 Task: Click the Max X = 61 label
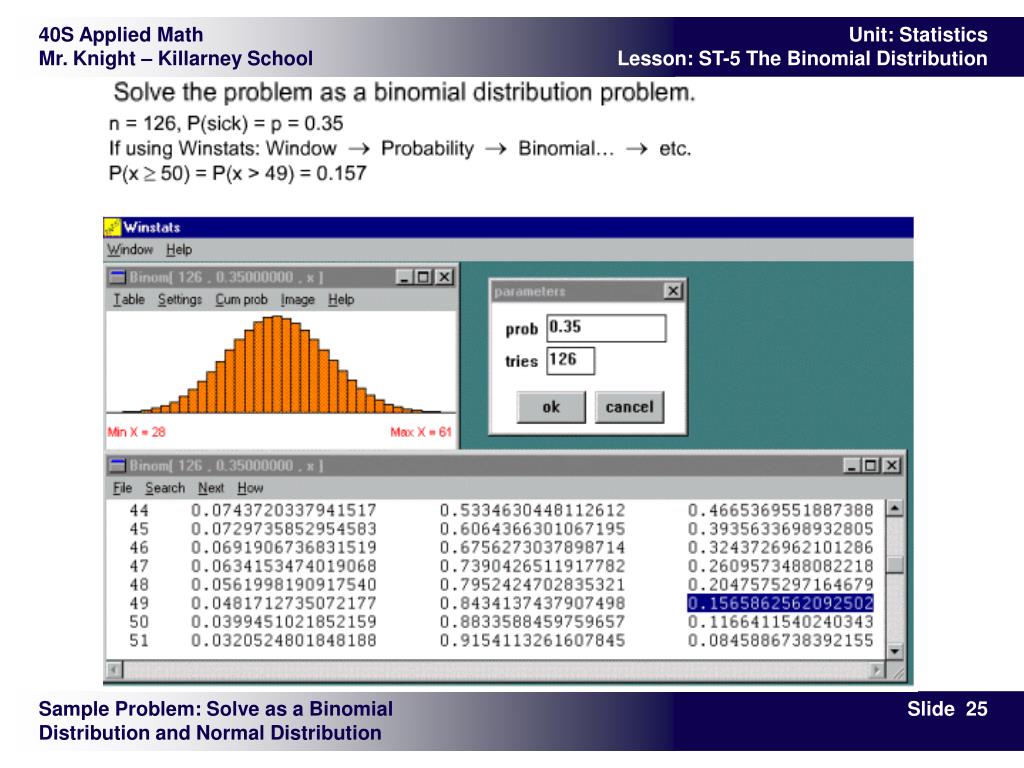(421, 432)
